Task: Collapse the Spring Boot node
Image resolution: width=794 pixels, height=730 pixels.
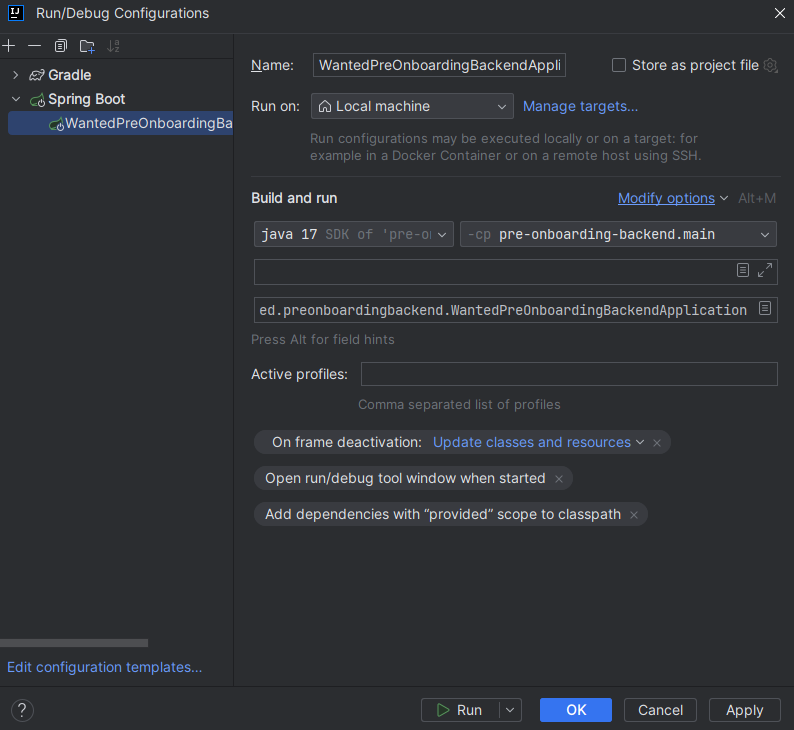Action: tap(16, 99)
